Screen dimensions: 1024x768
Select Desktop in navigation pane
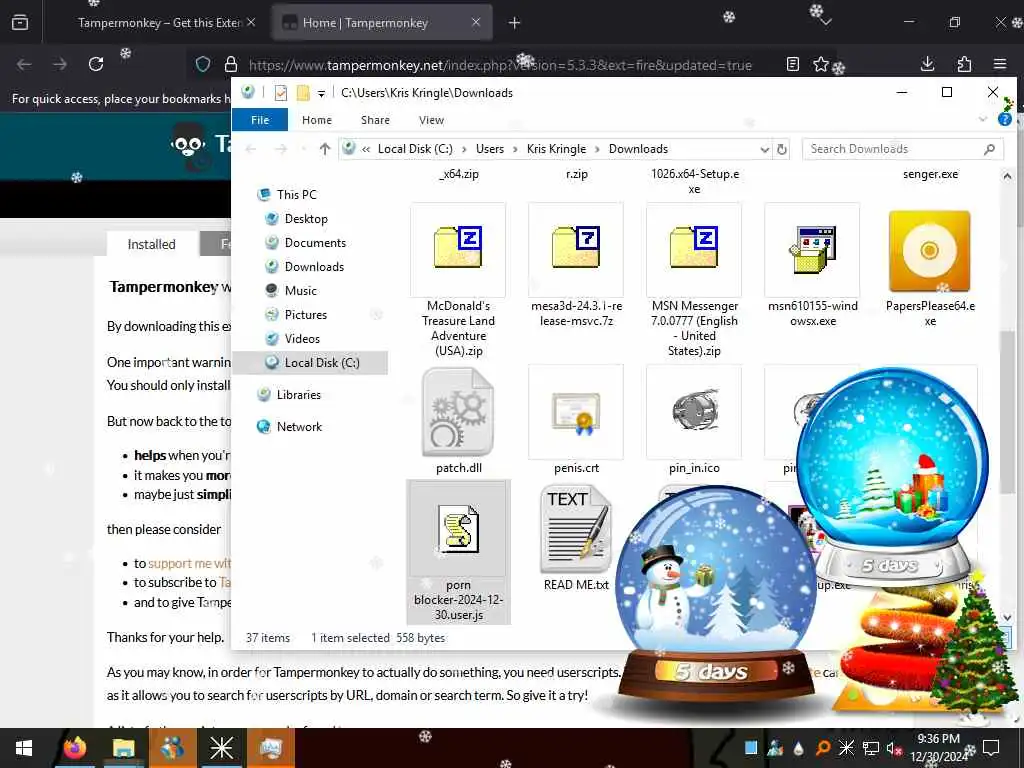(x=306, y=219)
